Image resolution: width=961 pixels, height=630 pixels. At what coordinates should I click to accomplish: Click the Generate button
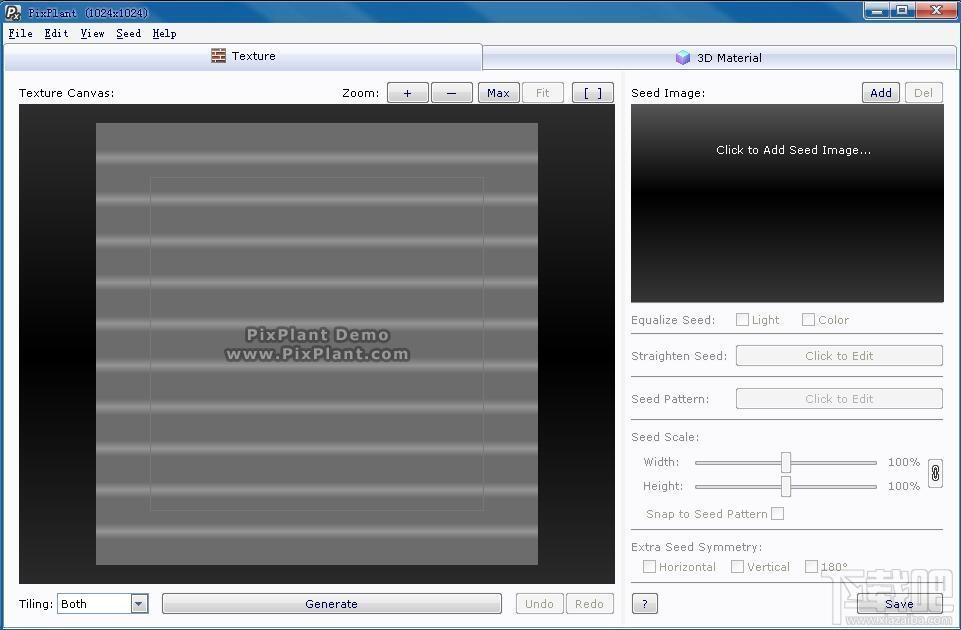[332, 604]
